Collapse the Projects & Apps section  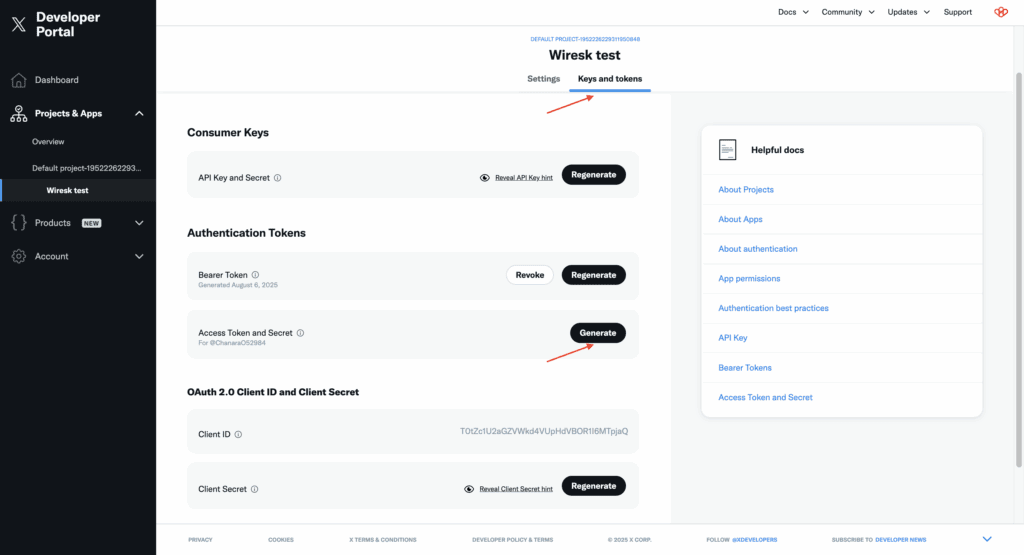click(139, 114)
